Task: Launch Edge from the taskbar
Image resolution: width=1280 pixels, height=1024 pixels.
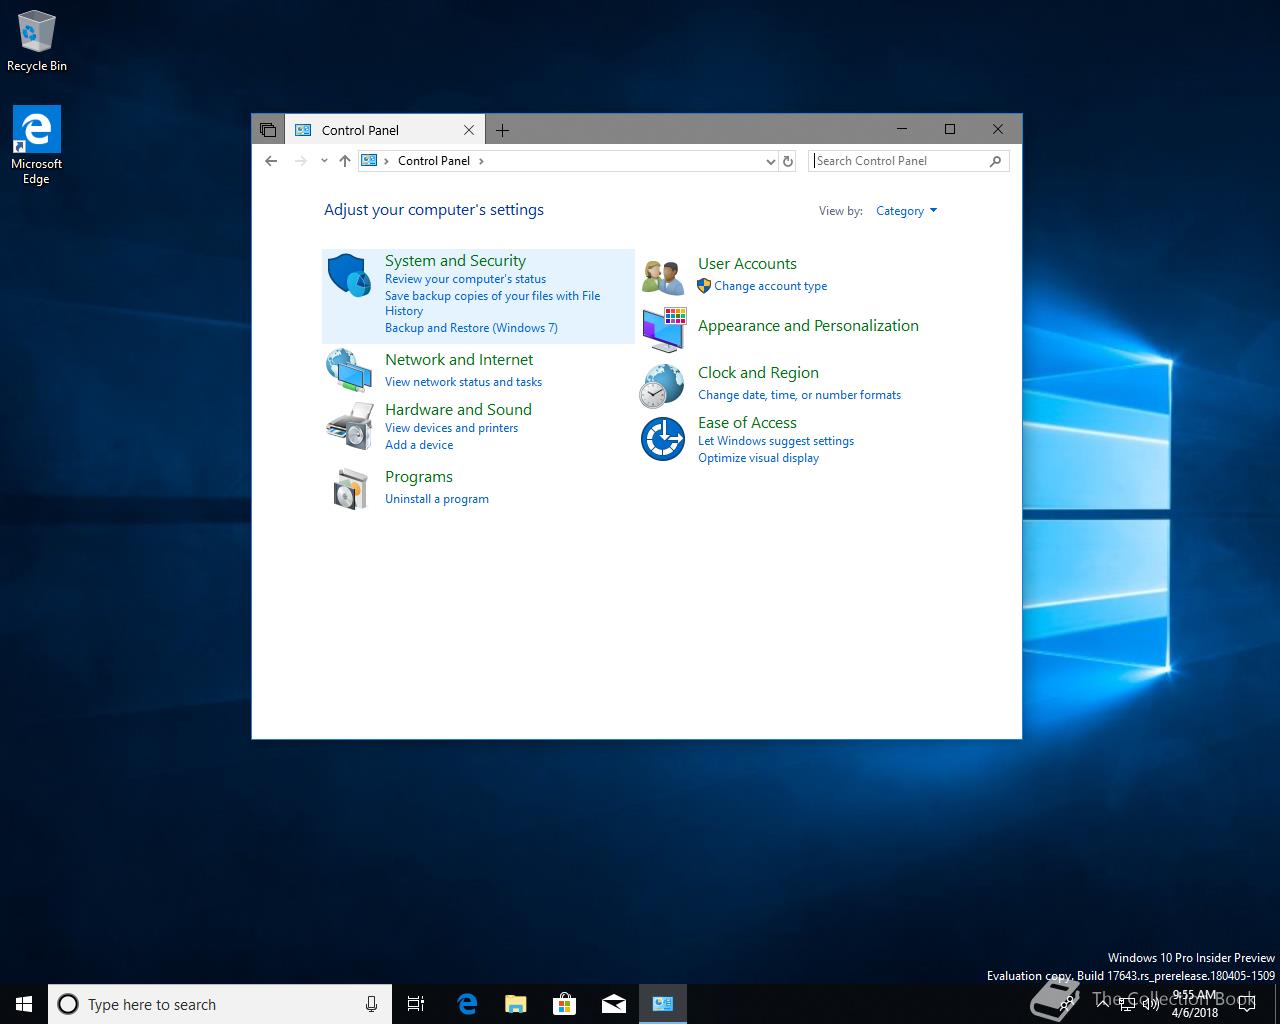Action: tap(467, 1004)
